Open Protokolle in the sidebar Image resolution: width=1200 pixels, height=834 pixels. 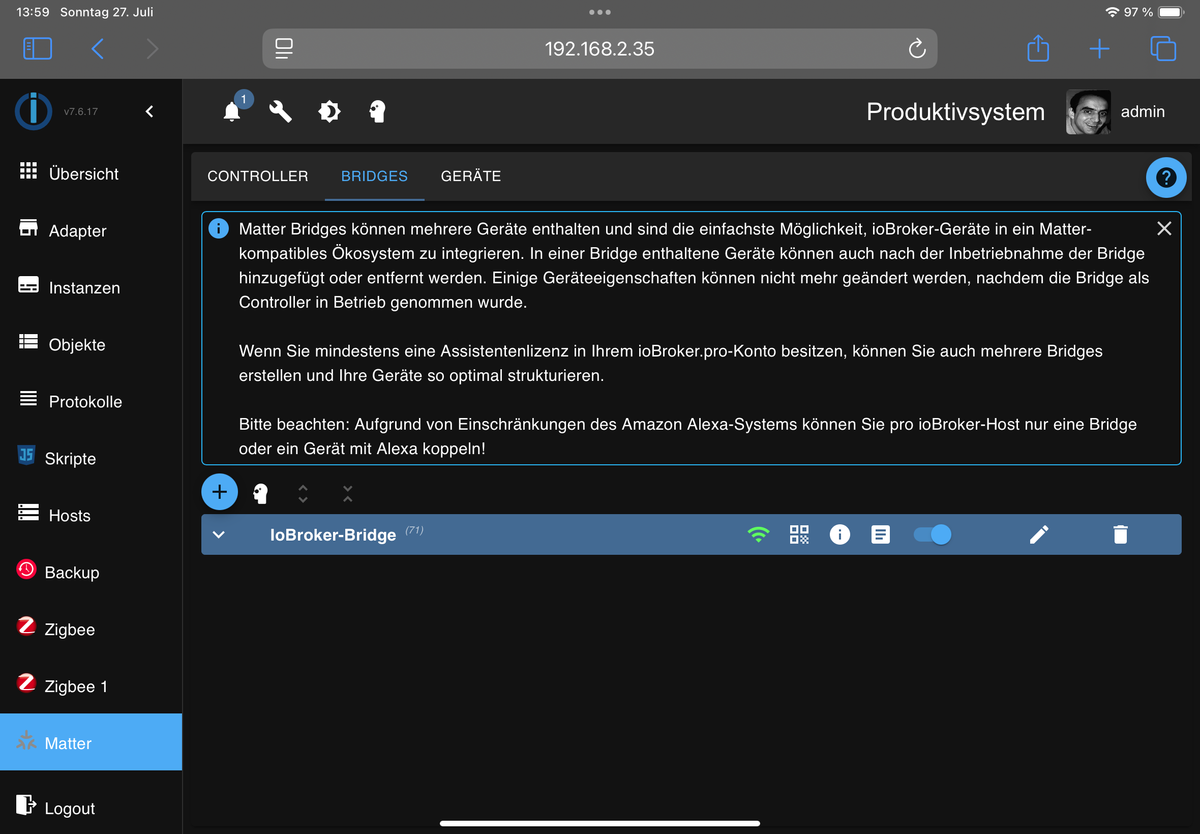pos(91,401)
